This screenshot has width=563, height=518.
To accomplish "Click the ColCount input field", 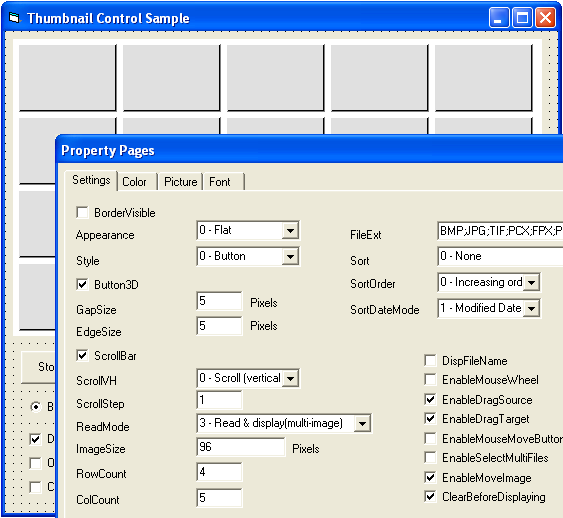I will pyautogui.click(x=219, y=498).
